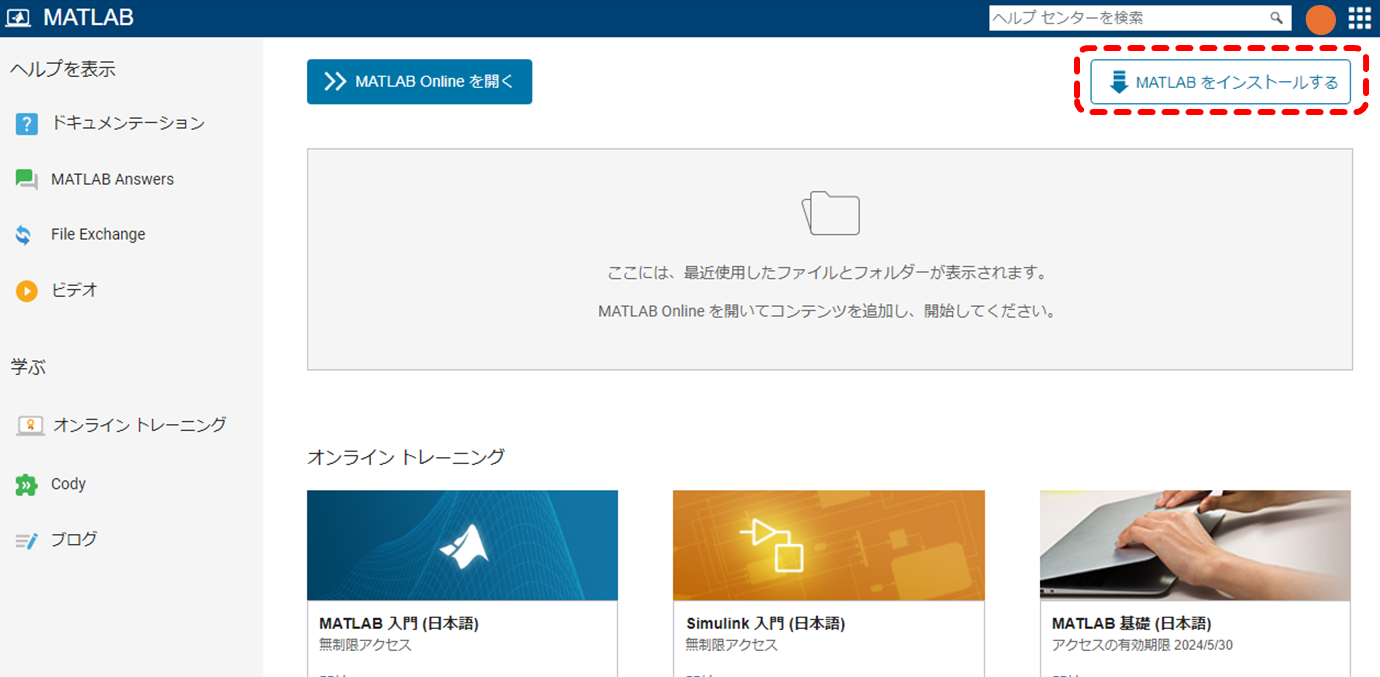Open the Simulink 入門 training thumbnail
The width and height of the screenshot is (1380, 677).
pyautogui.click(x=828, y=545)
